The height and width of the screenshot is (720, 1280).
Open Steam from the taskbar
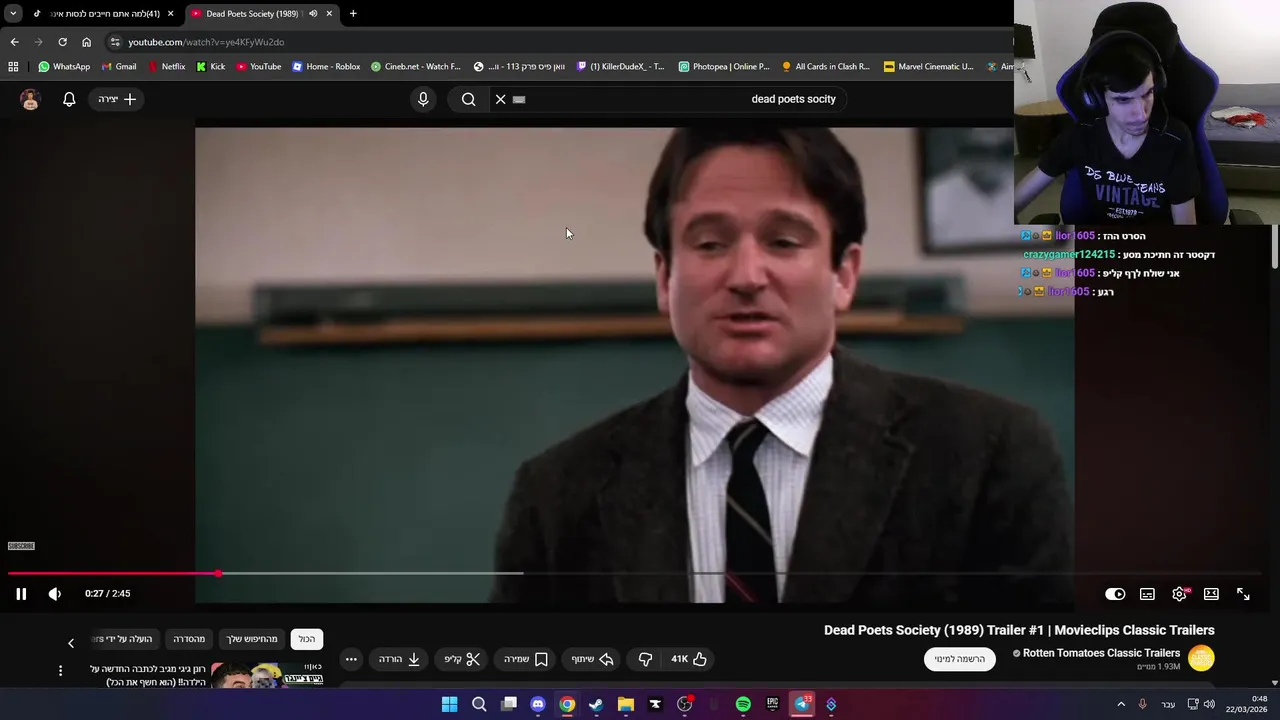coord(596,704)
